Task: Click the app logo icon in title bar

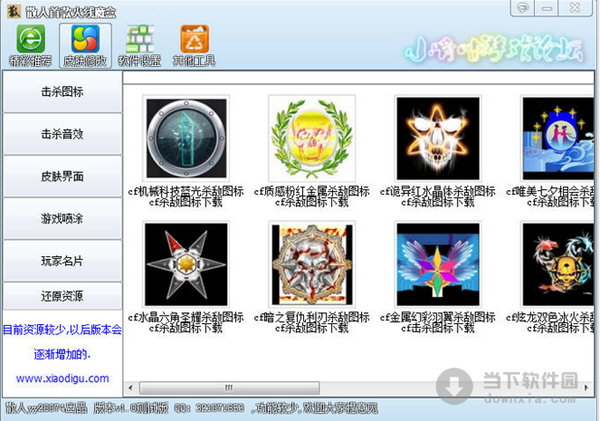Action: coord(13,11)
